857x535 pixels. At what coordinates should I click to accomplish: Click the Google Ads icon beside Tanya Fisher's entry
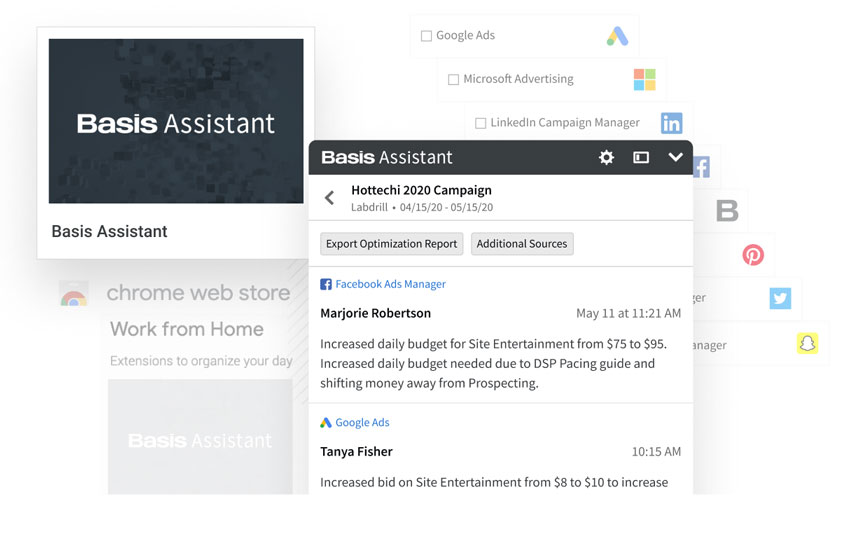[326, 422]
